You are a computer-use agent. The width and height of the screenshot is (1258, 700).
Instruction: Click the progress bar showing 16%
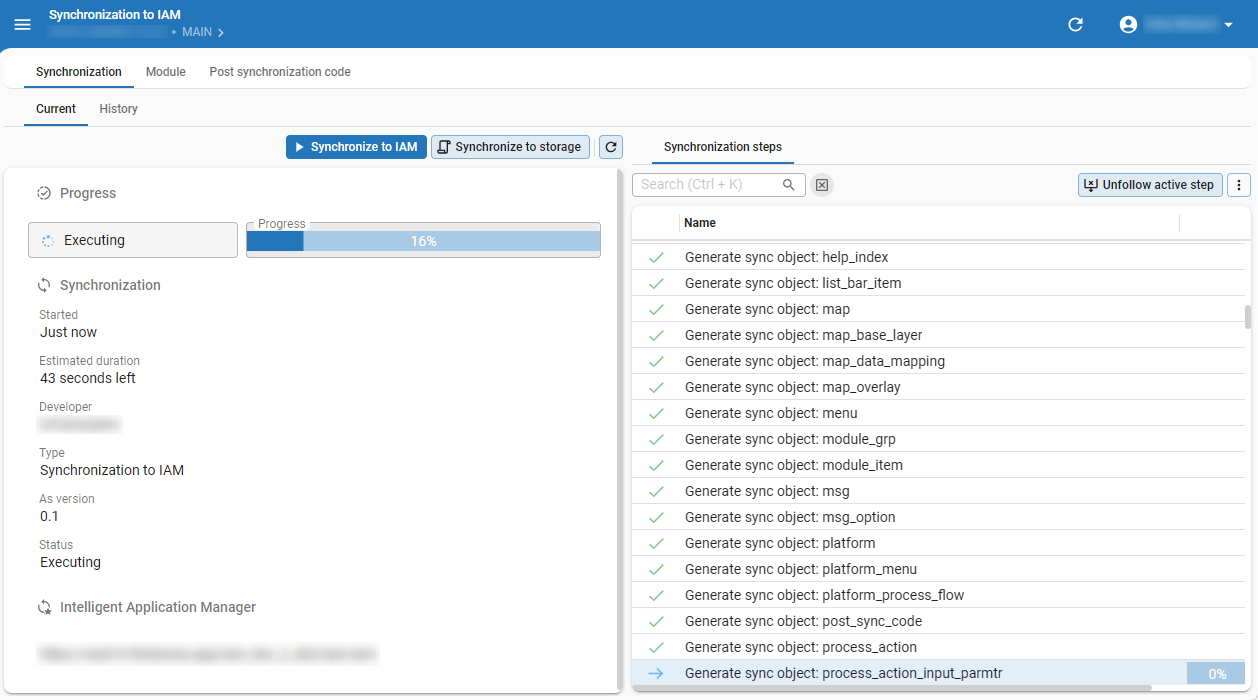pos(423,241)
